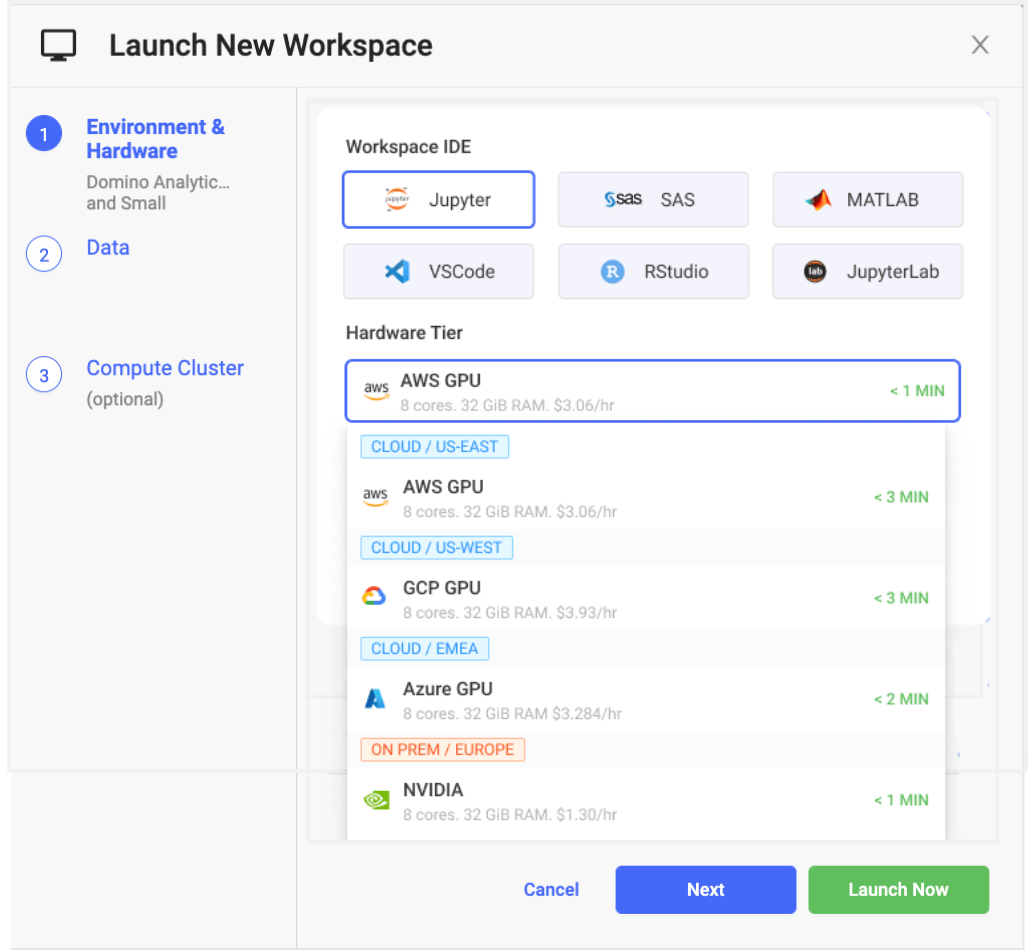Image resolution: width=1032 pixels, height=950 pixels.
Task: Click the Next button
Action: [x=706, y=889]
